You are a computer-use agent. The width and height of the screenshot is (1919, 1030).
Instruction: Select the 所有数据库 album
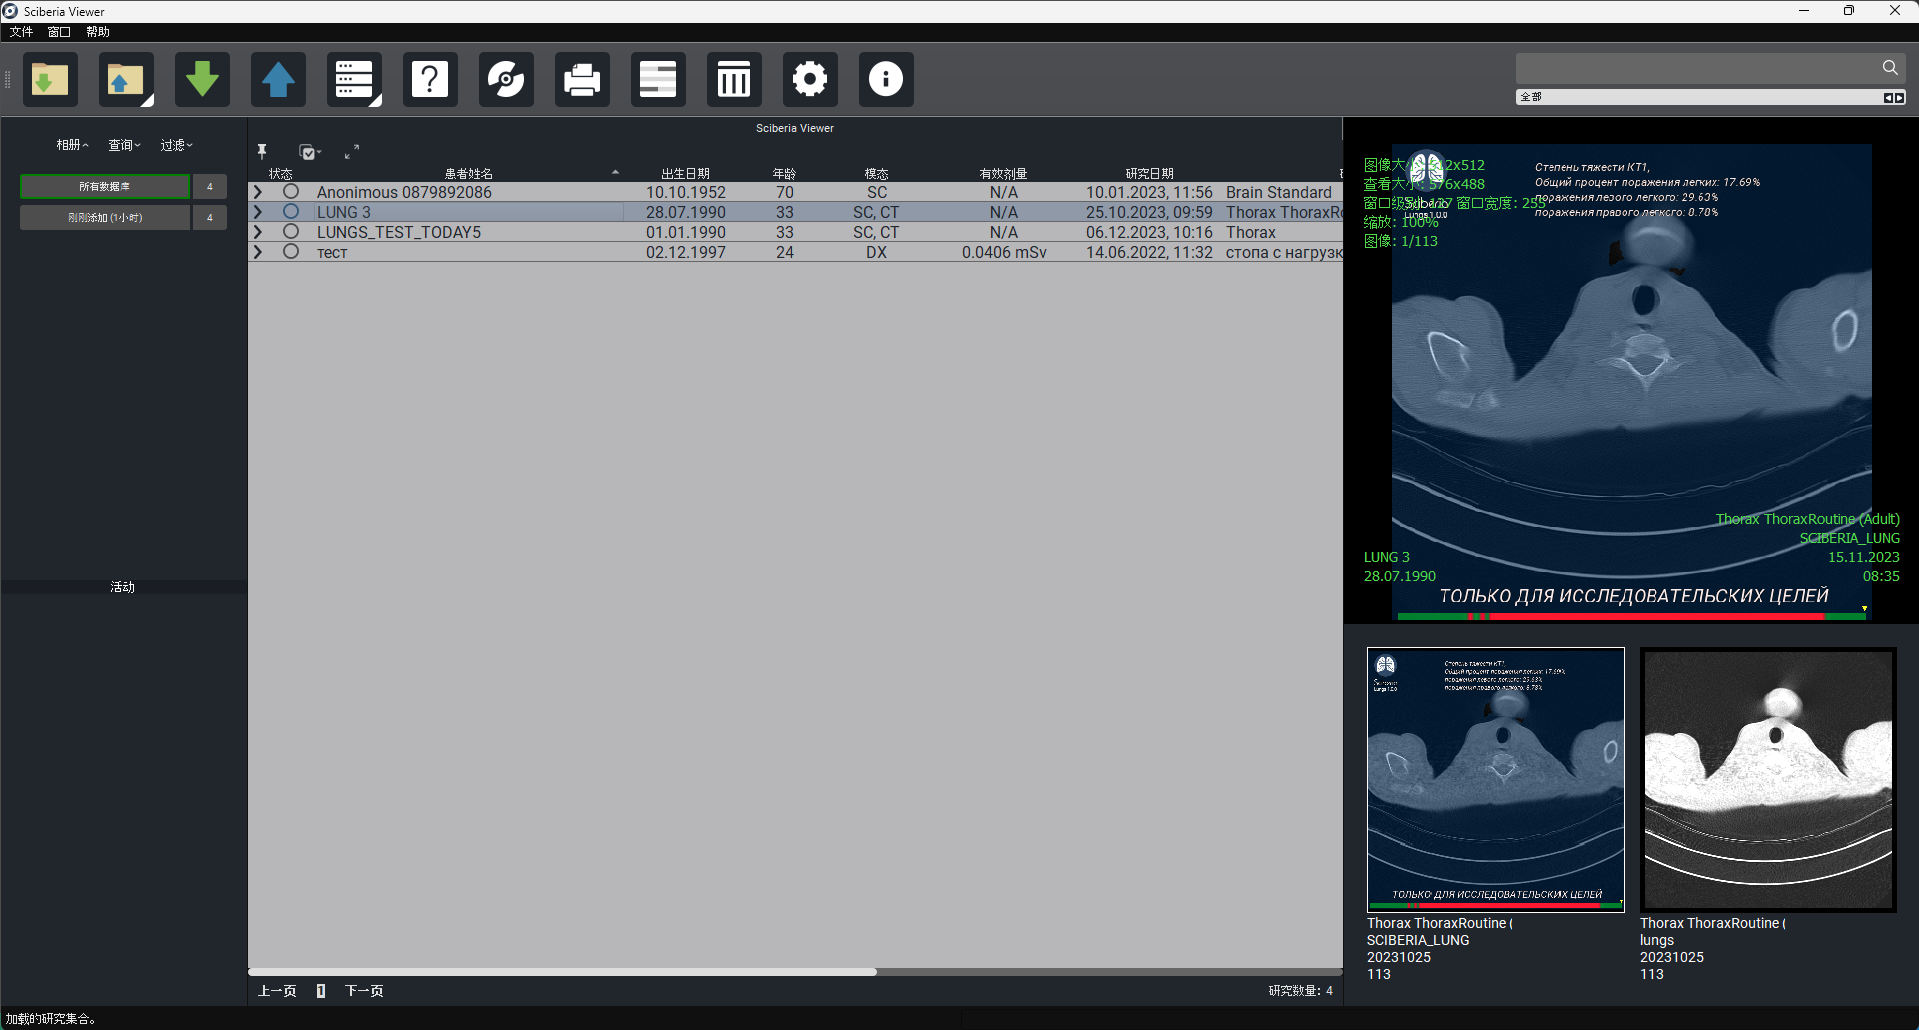point(105,187)
